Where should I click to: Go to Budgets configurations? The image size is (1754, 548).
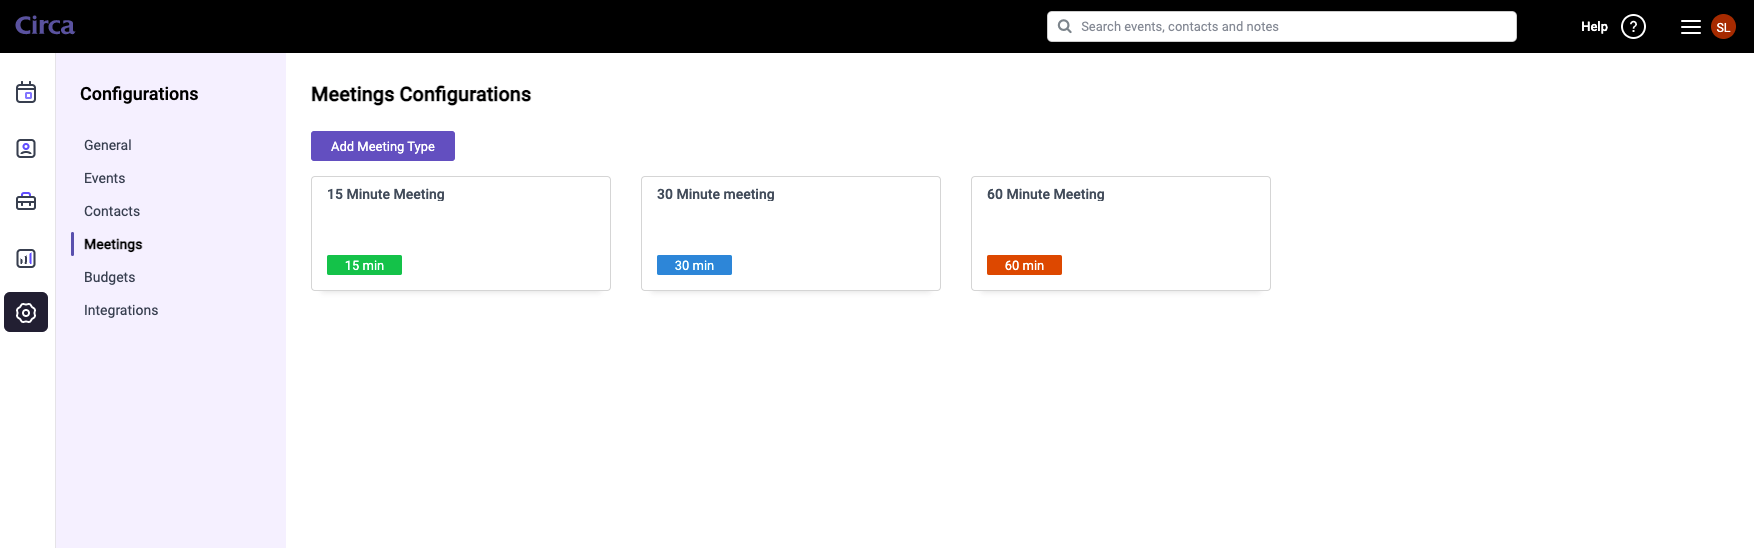[x=110, y=277]
